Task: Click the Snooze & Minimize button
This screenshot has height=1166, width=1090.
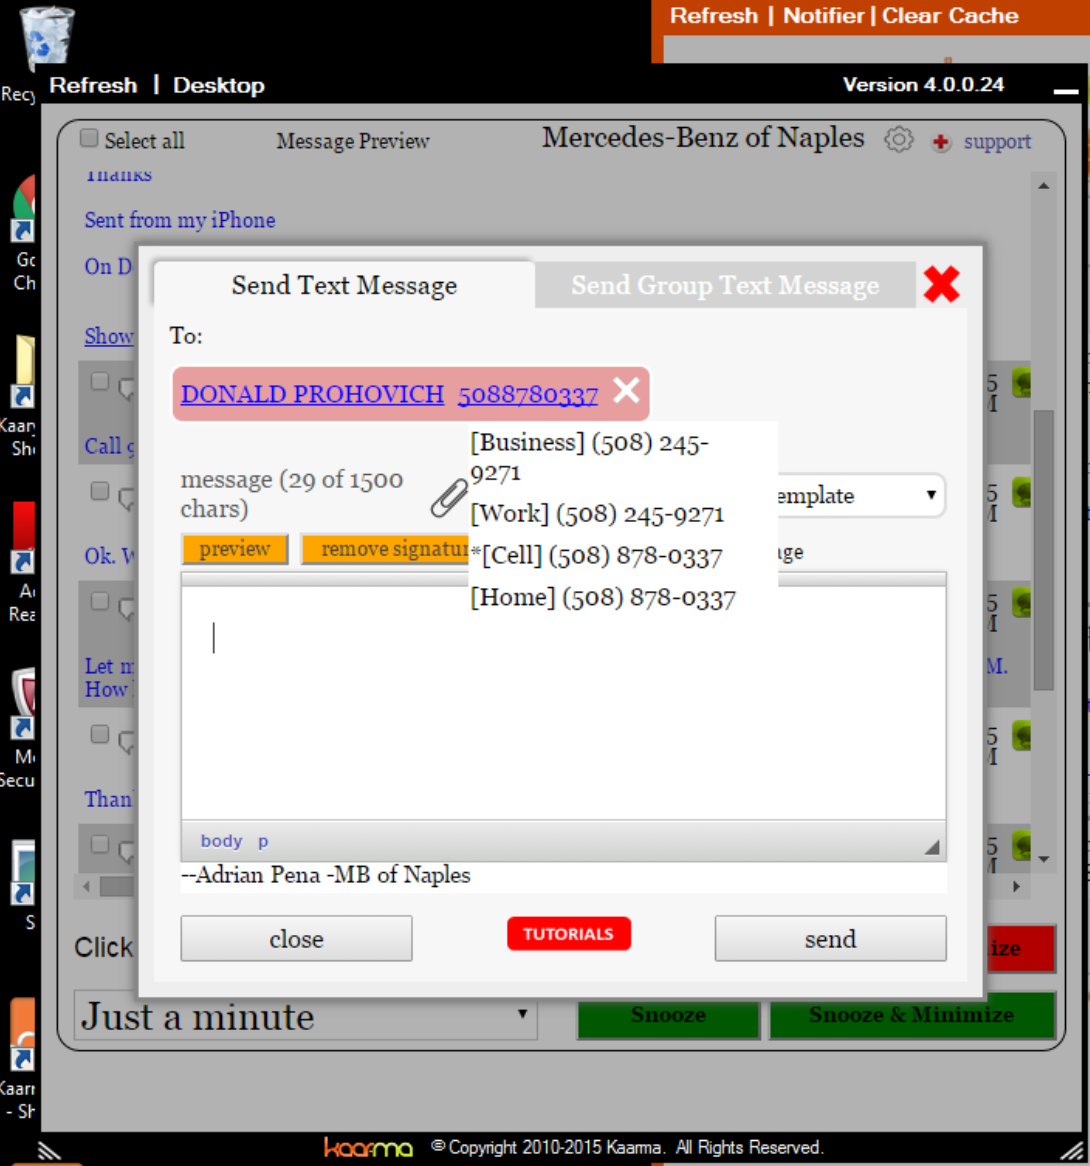Action: 912,1015
